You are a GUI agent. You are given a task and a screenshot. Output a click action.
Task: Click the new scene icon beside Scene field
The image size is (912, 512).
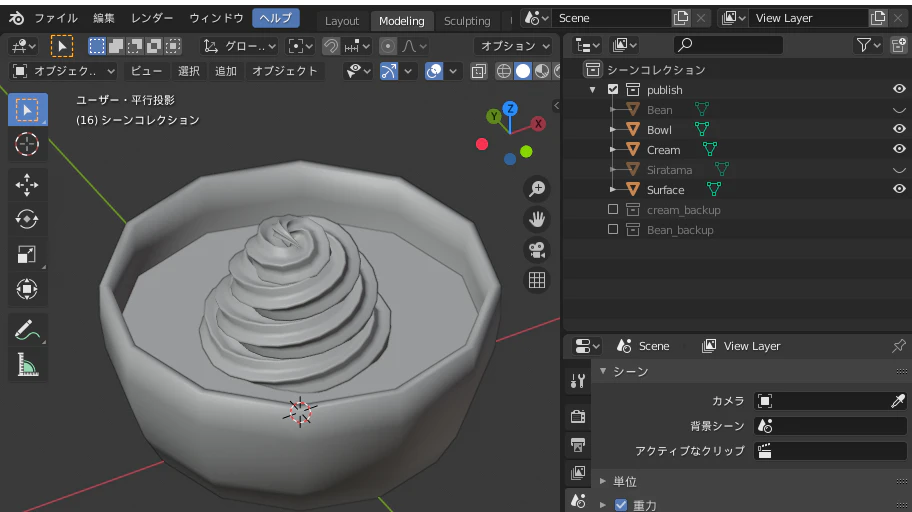681,18
